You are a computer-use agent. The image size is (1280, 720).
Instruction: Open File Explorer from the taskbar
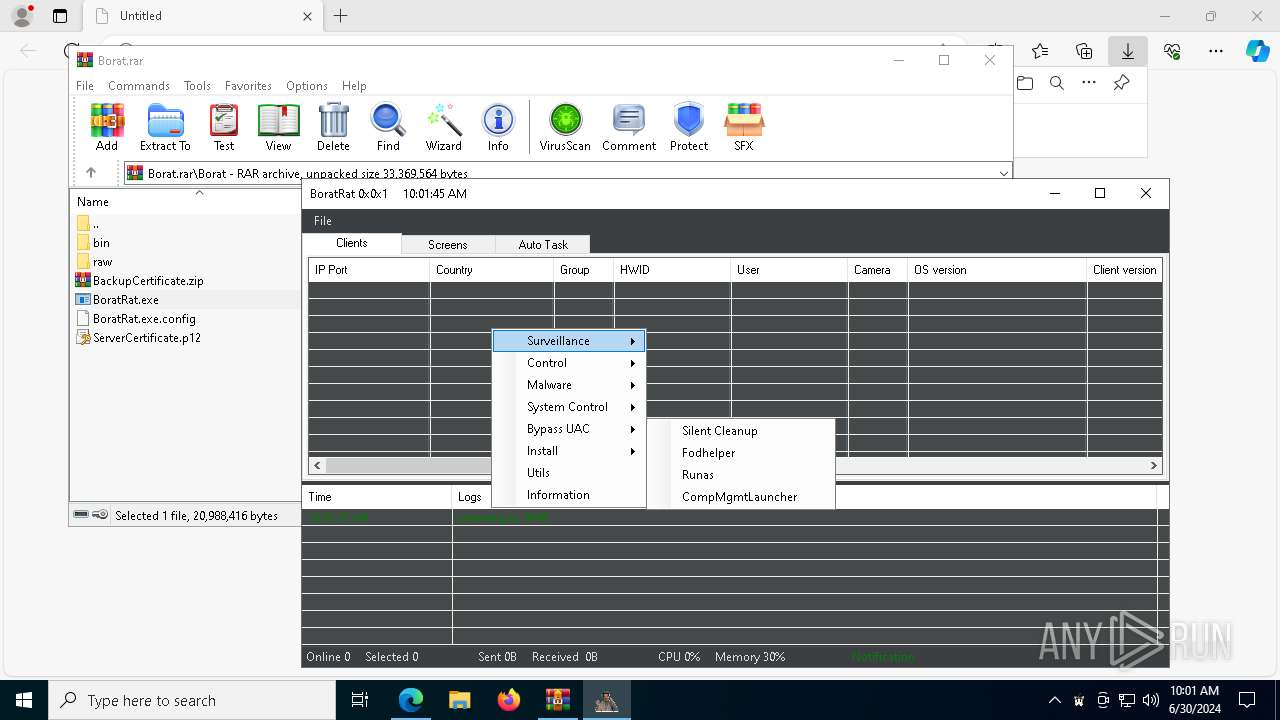point(459,700)
